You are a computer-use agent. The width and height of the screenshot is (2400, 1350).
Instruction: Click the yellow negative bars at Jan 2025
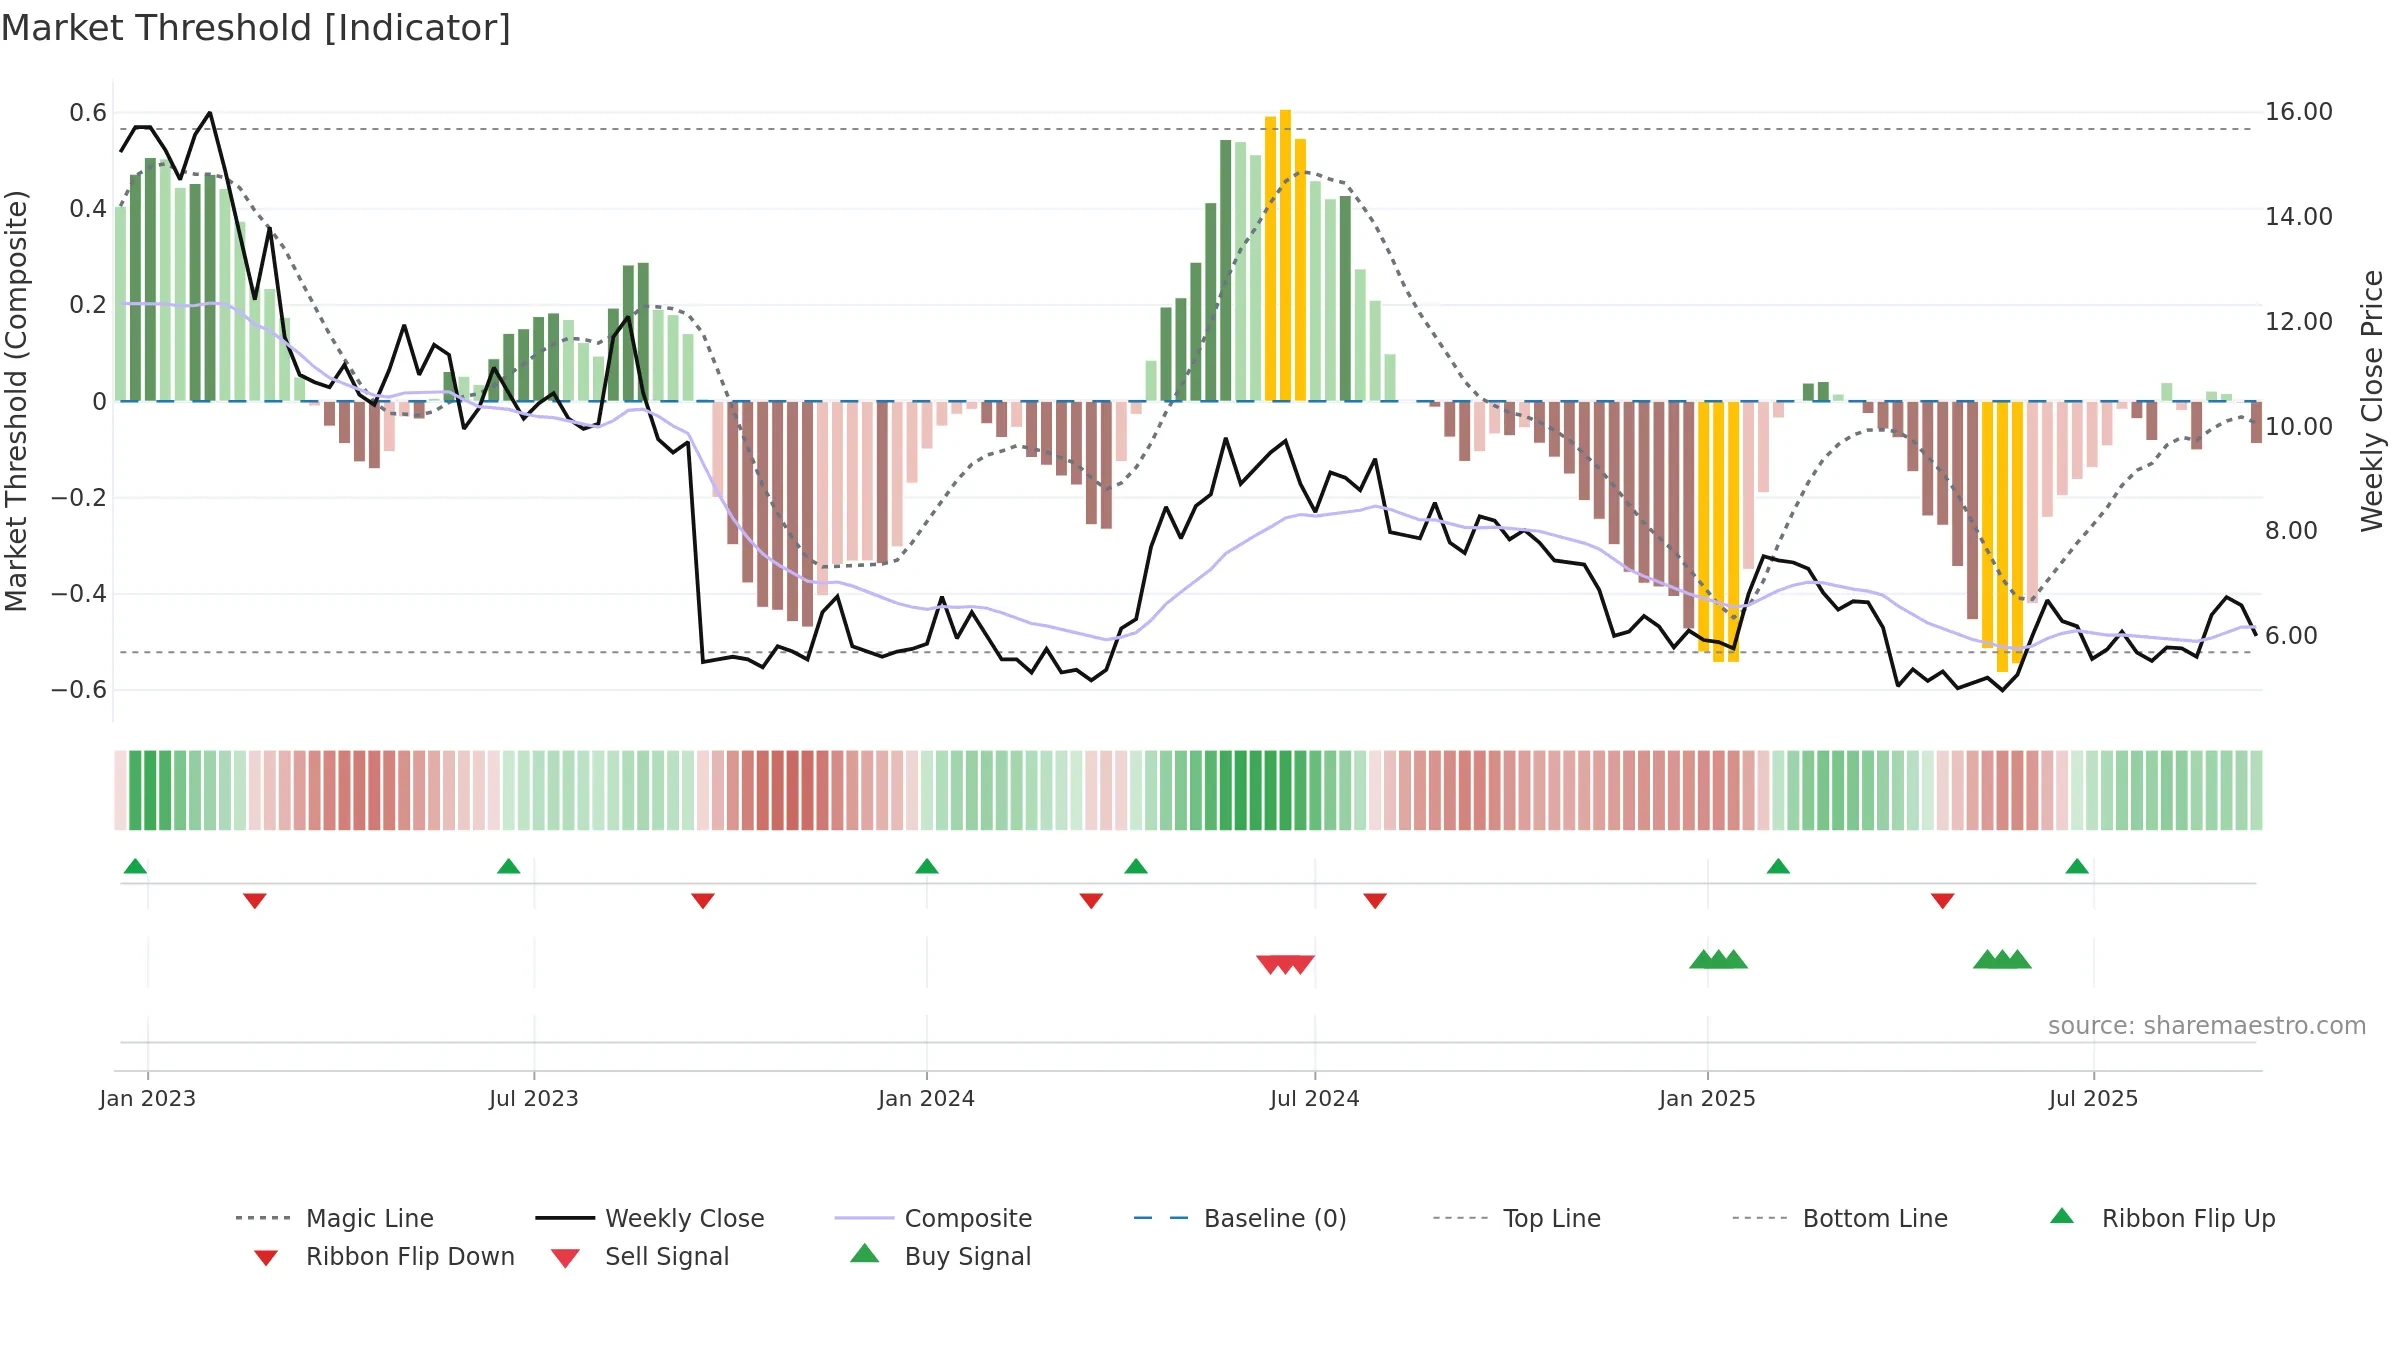(x=1718, y=531)
